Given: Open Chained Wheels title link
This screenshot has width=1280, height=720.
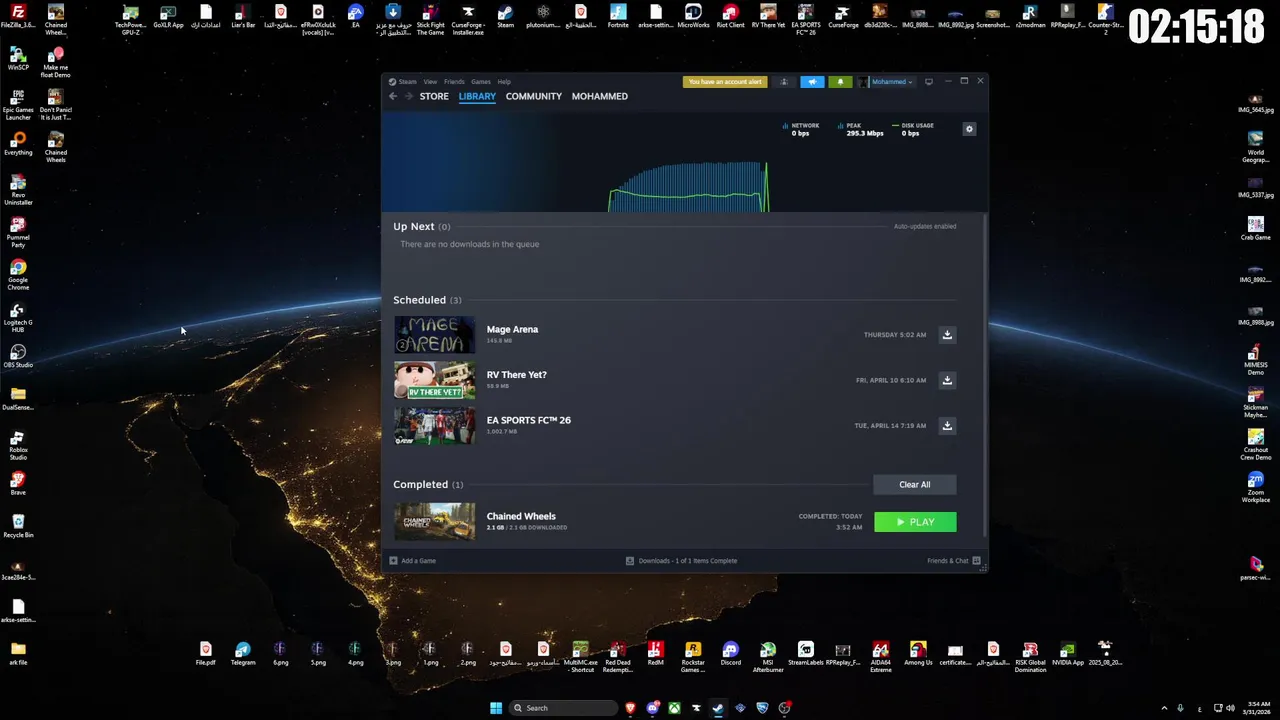Looking at the screenshot, I should [521, 516].
